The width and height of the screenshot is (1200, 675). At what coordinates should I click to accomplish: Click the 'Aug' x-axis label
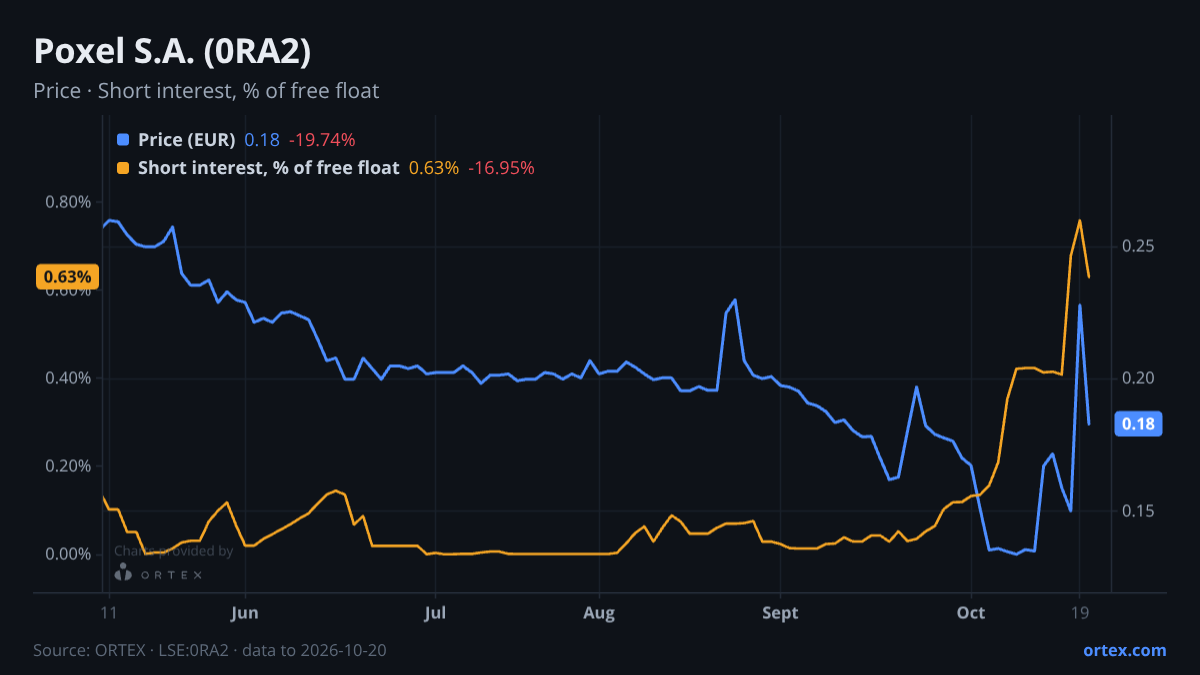coord(599,613)
